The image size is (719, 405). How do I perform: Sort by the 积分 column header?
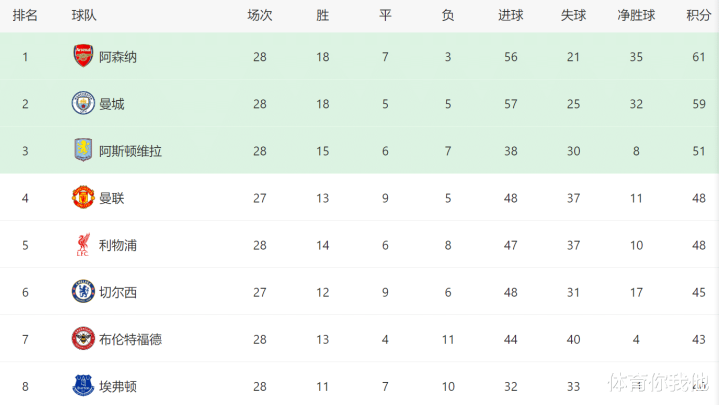tap(698, 15)
